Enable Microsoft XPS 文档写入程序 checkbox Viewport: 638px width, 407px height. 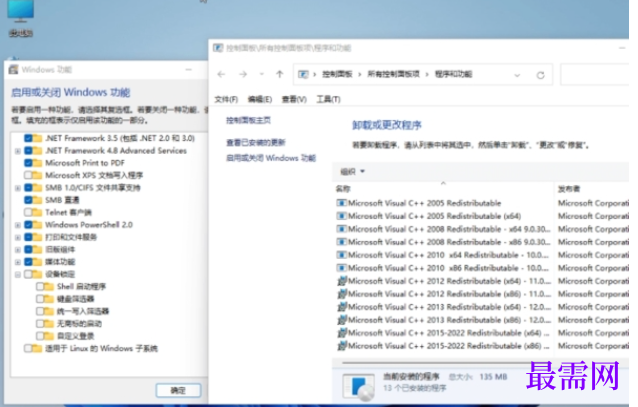pyautogui.click(x=28, y=175)
